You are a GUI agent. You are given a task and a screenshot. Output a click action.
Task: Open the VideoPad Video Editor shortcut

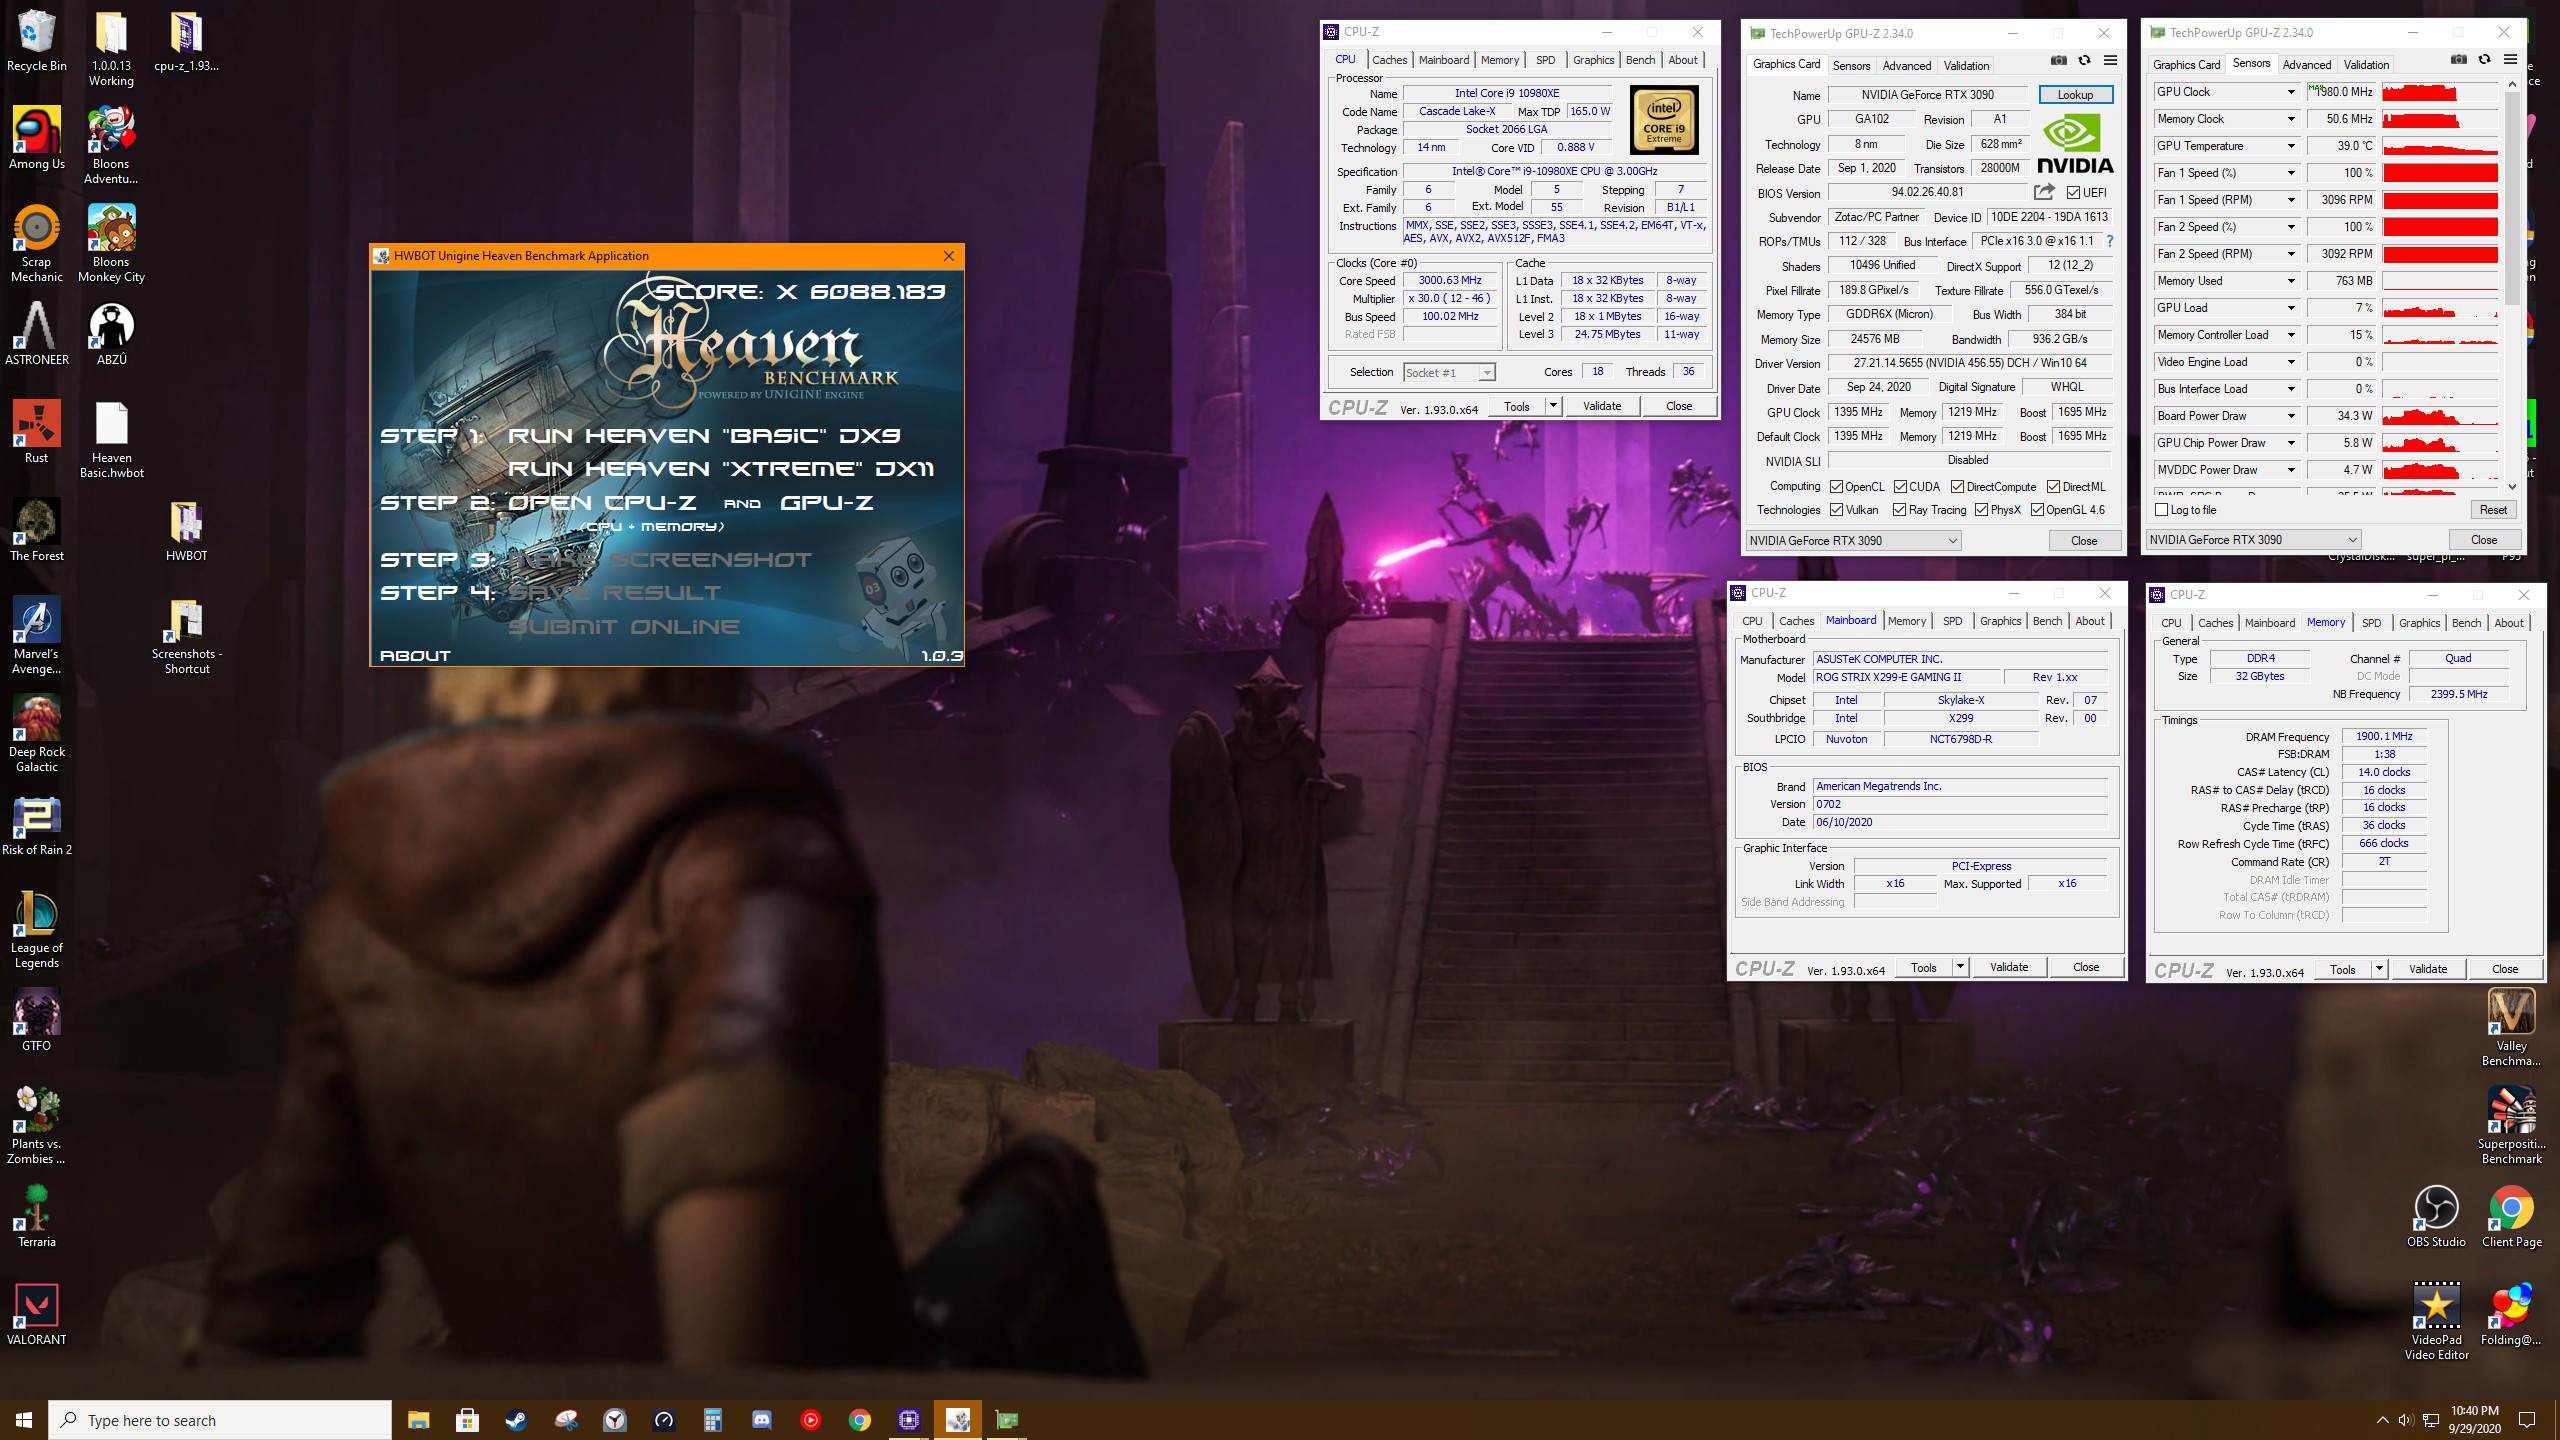(2436, 1322)
